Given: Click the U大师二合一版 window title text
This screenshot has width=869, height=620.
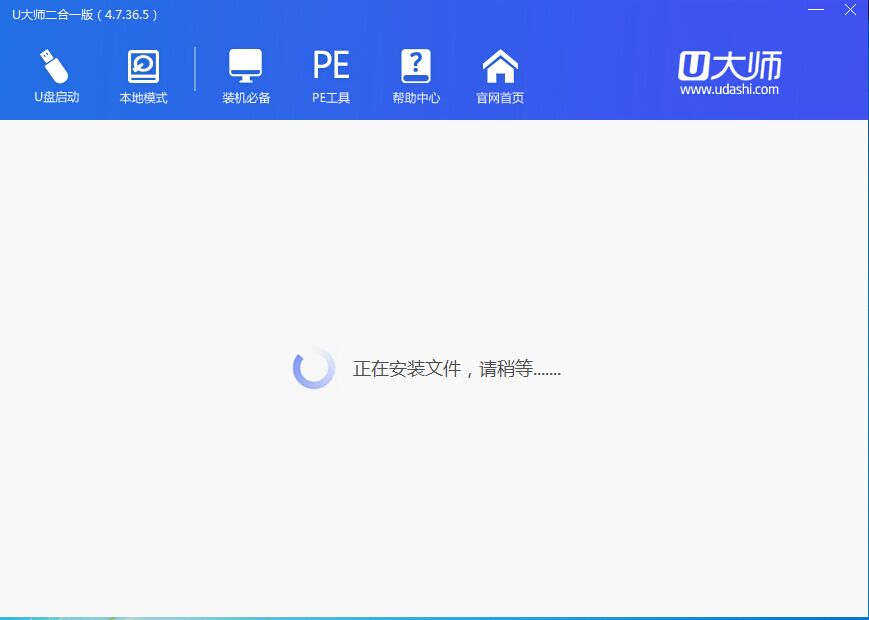Looking at the screenshot, I should click(x=85, y=15).
